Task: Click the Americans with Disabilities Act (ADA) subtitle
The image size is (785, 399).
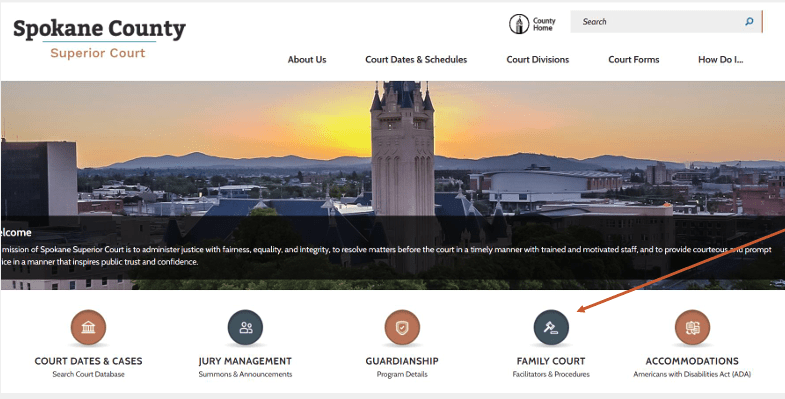Action: coord(692,374)
